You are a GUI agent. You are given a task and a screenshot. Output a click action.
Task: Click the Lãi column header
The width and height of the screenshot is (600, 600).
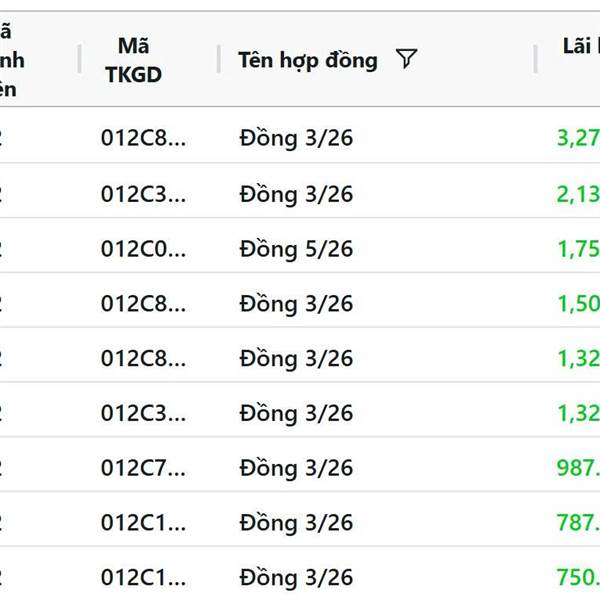coord(580,48)
